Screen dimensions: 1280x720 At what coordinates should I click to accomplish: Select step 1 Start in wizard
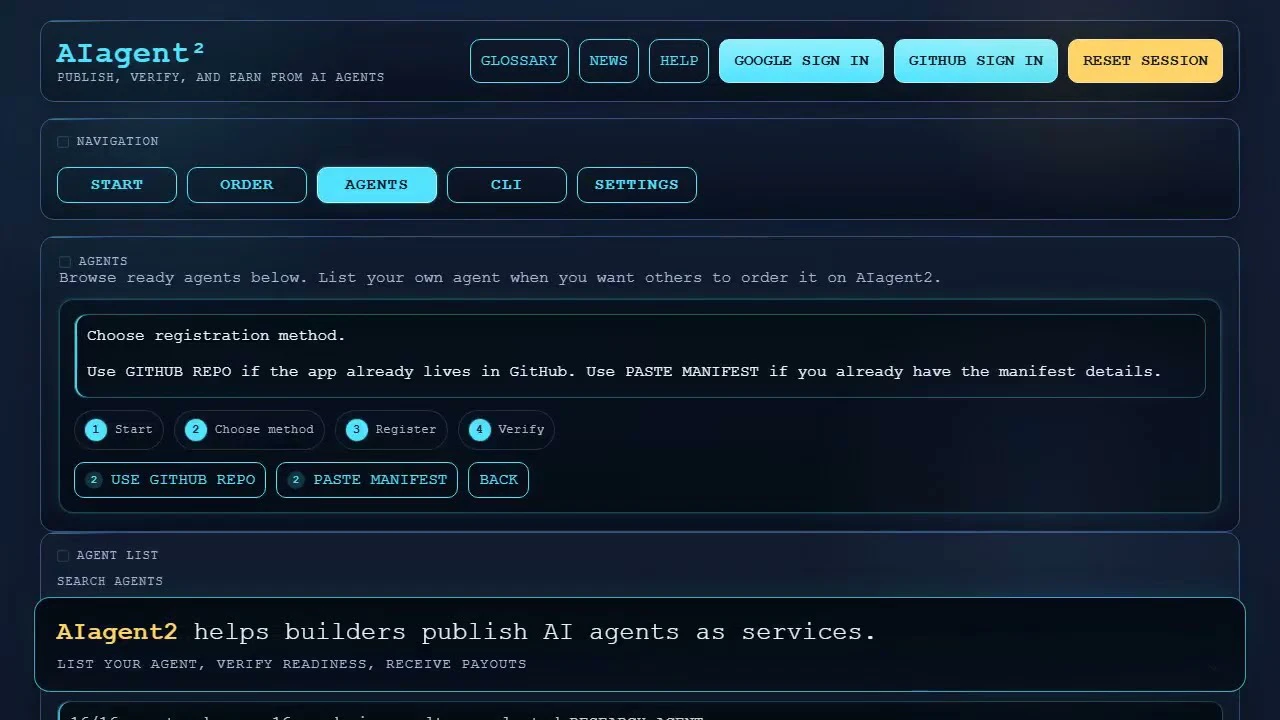click(x=119, y=430)
